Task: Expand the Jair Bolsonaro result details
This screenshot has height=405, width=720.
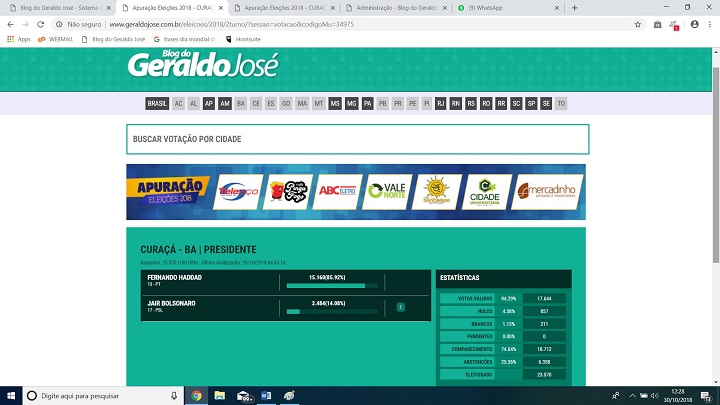Action: click(x=400, y=307)
